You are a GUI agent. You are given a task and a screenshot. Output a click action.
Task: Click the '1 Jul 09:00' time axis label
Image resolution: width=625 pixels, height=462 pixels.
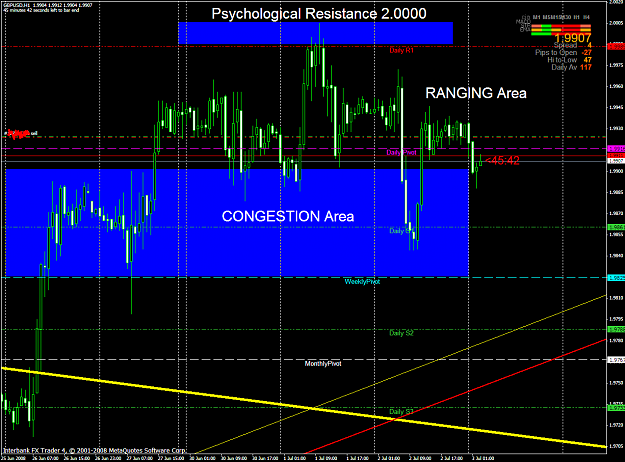coord(326,458)
